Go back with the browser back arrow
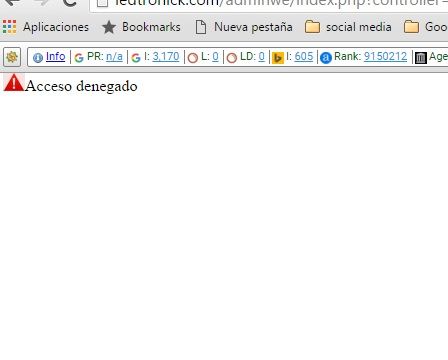 pyautogui.click(x=12, y=3)
